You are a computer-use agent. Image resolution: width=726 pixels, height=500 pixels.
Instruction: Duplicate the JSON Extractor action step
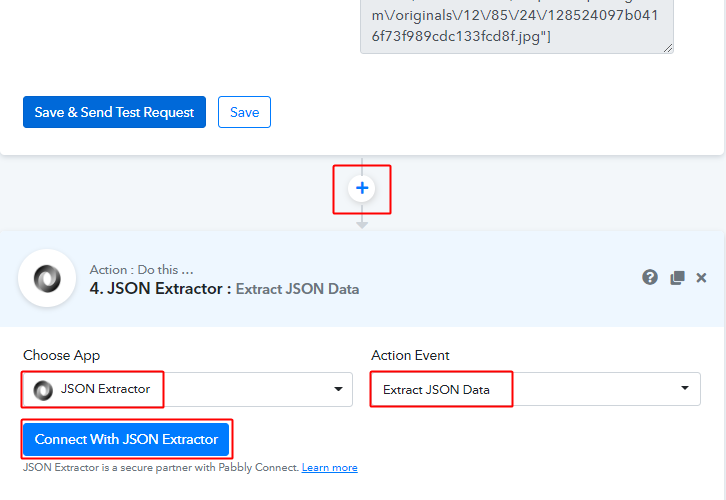pyautogui.click(x=677, y=278)
